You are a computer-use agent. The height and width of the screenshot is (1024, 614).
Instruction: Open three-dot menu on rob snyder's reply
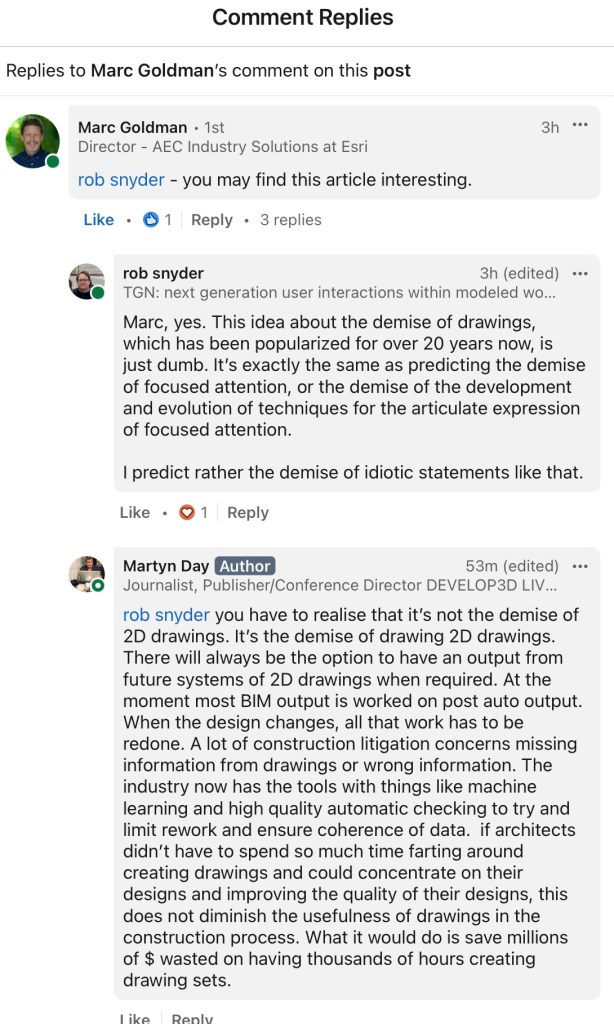pos(580,273)
